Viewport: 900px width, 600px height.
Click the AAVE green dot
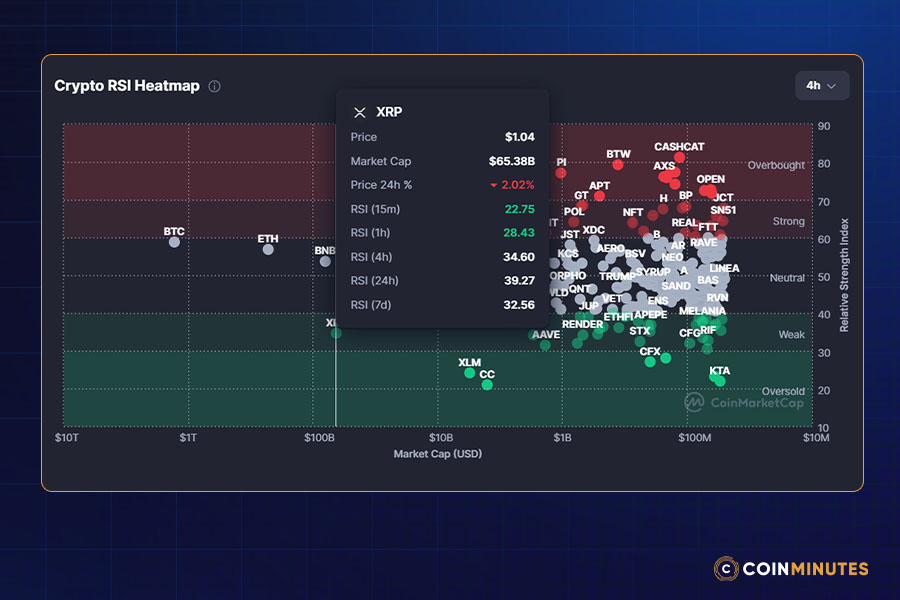[x=545, y=345]
